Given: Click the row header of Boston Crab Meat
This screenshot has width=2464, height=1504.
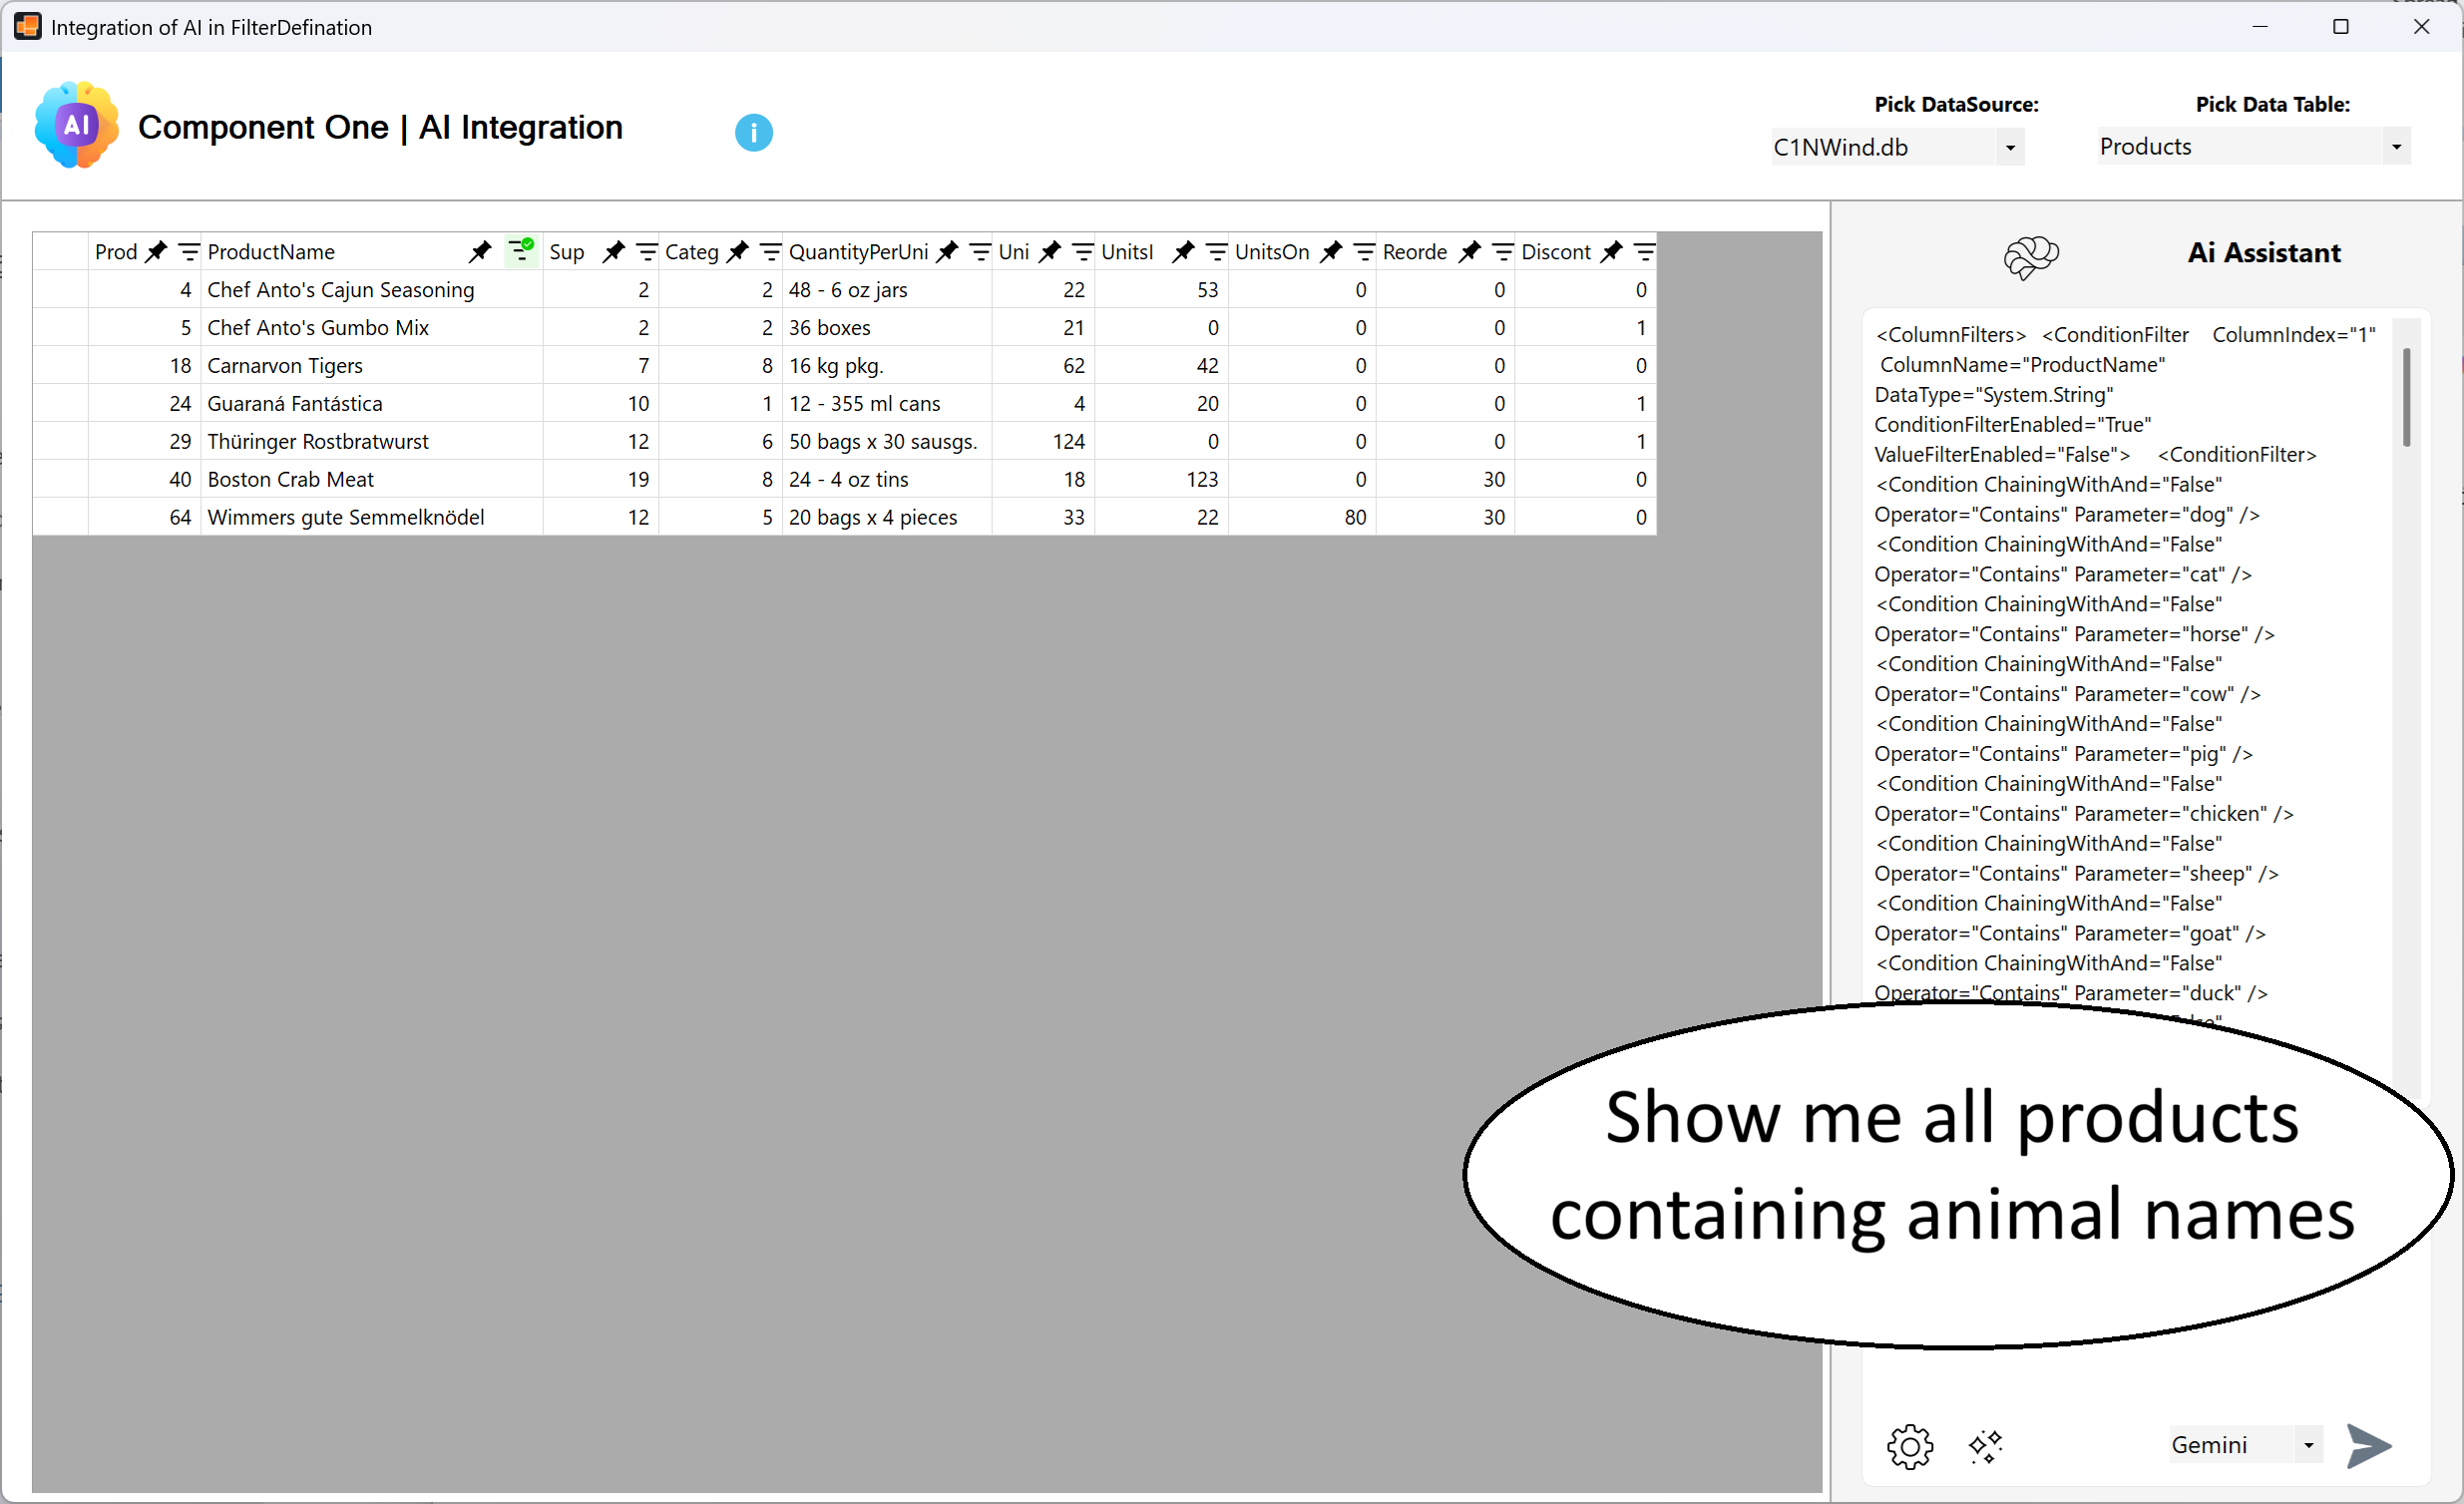Looking at the screenshot, I should (x=60, y=480).
